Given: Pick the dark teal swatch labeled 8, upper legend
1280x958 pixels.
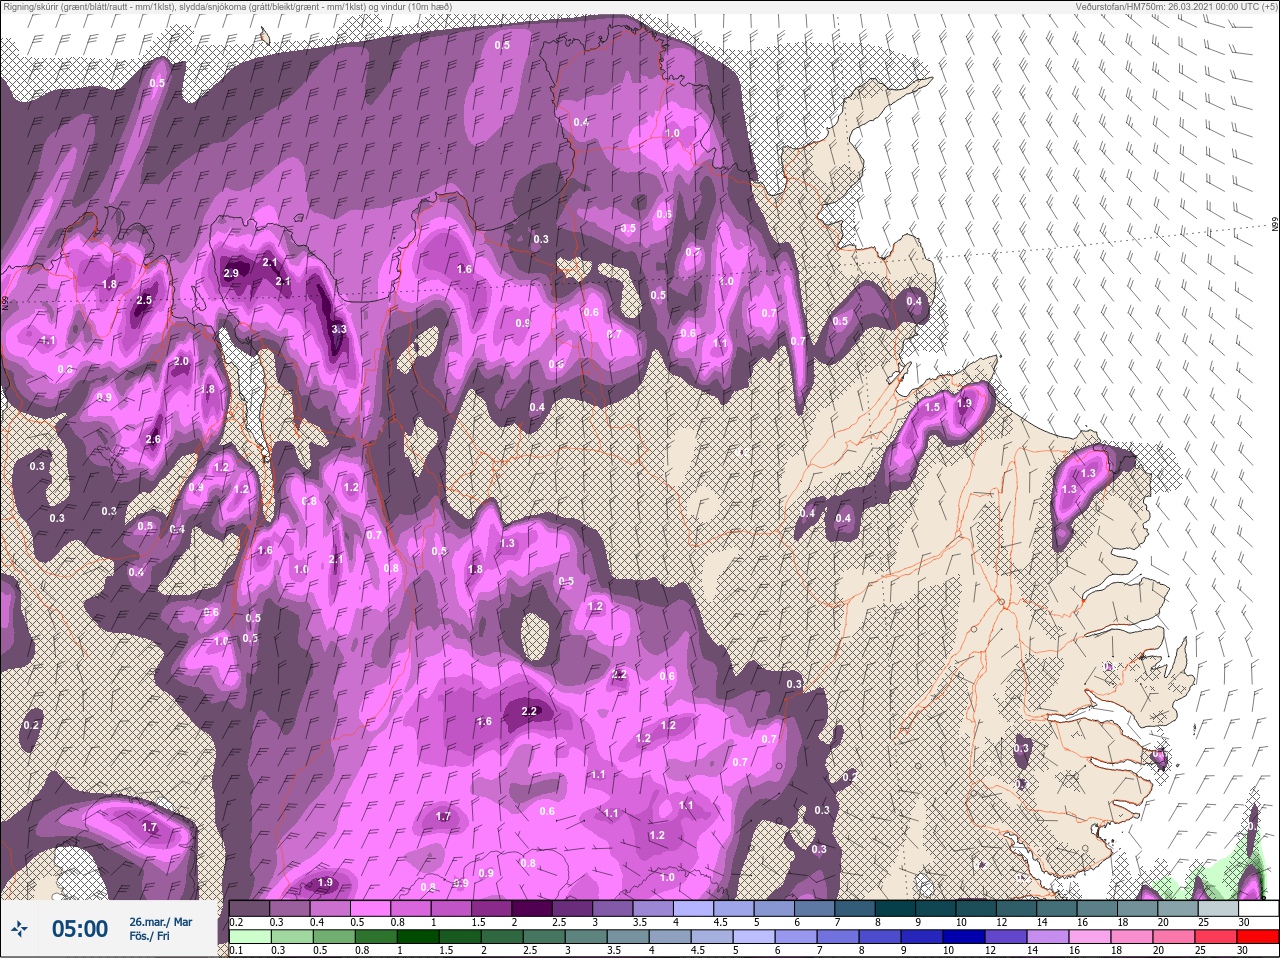Looking at the screenshot, I should pos(896,909).
